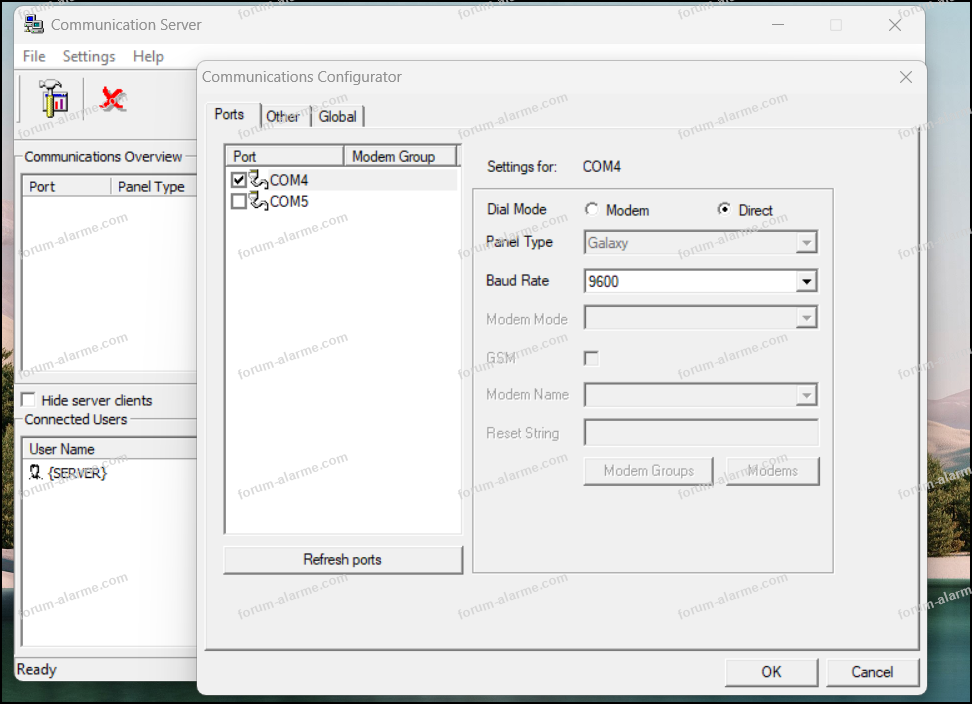Click the Communication Server title bar icon
This screenshot has height=704, width=972.
(x=33, y=24)
